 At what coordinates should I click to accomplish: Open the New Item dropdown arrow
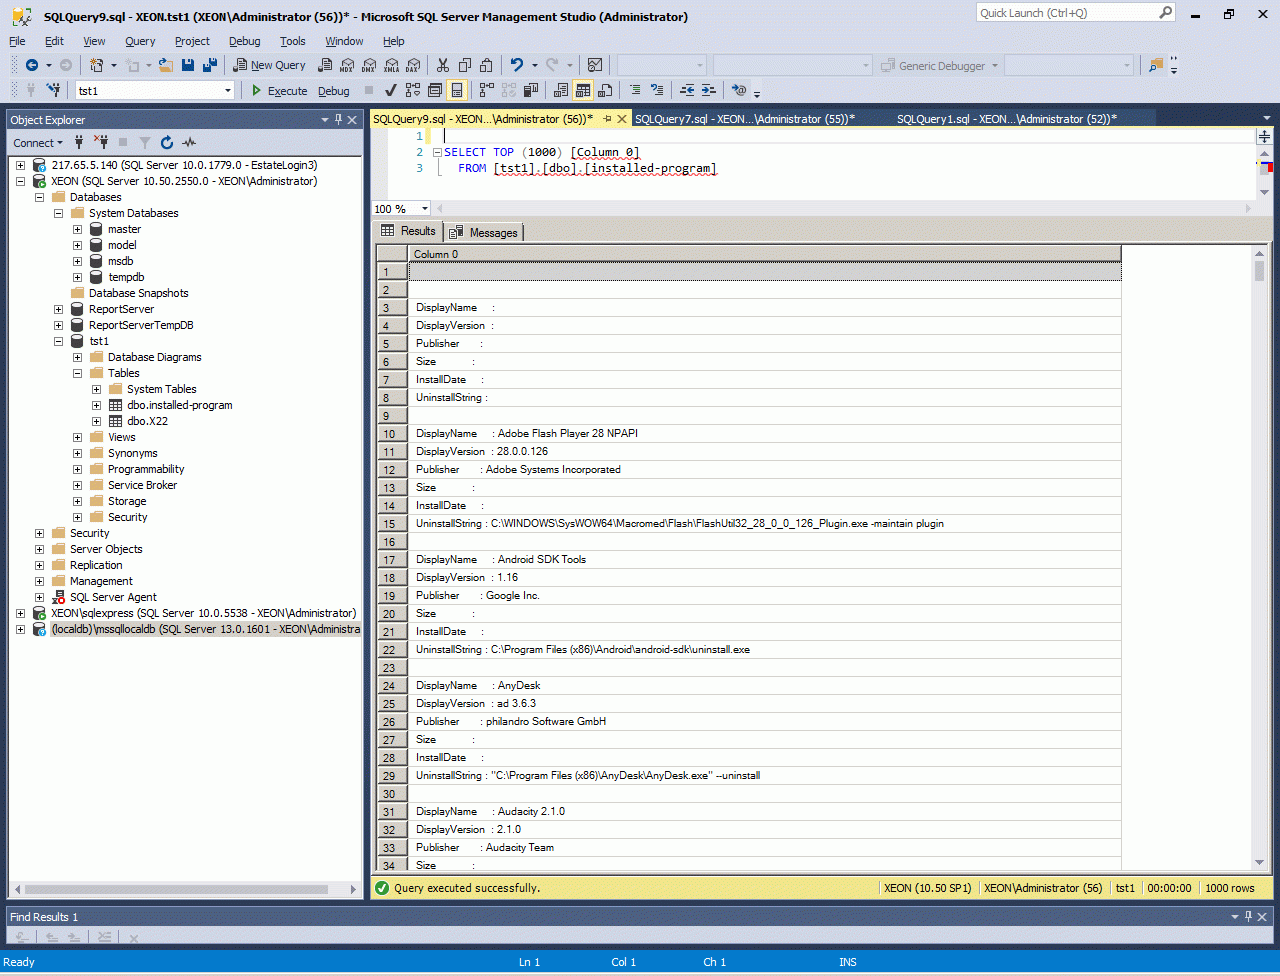click(113, 65)
